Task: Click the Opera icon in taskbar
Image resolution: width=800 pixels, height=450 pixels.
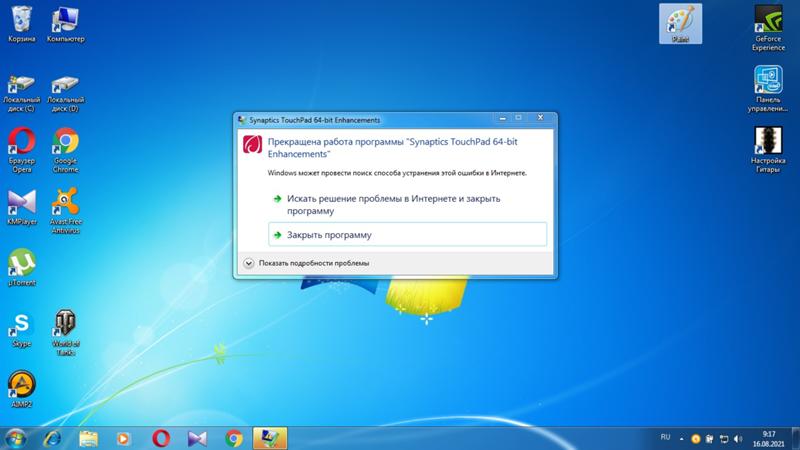Action: (161, 438)
